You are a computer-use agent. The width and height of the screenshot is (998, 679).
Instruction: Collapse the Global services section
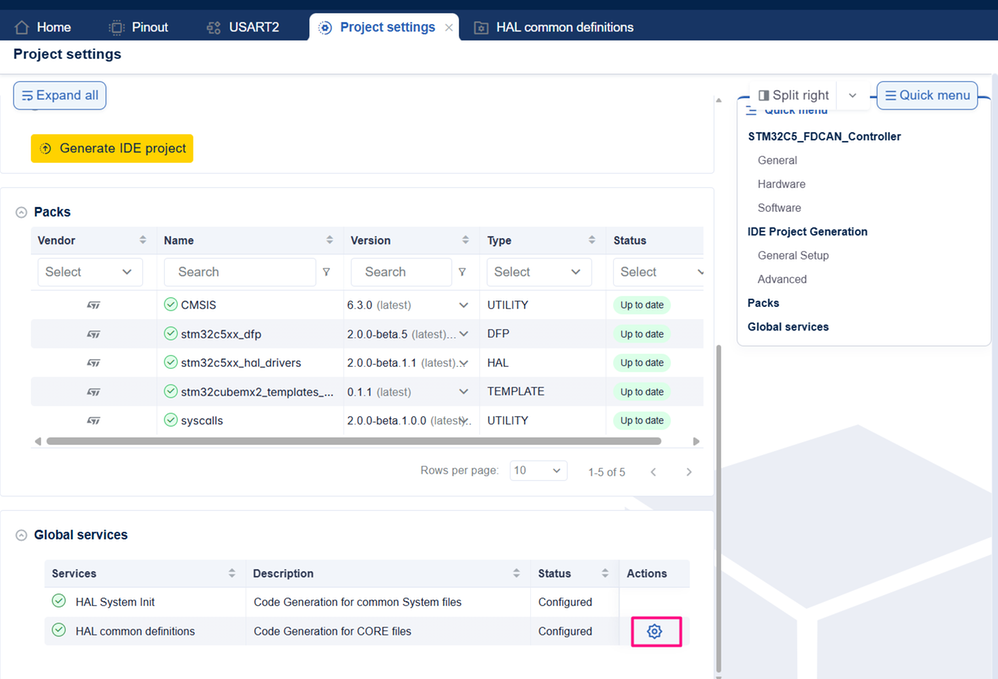click(21, 535)
